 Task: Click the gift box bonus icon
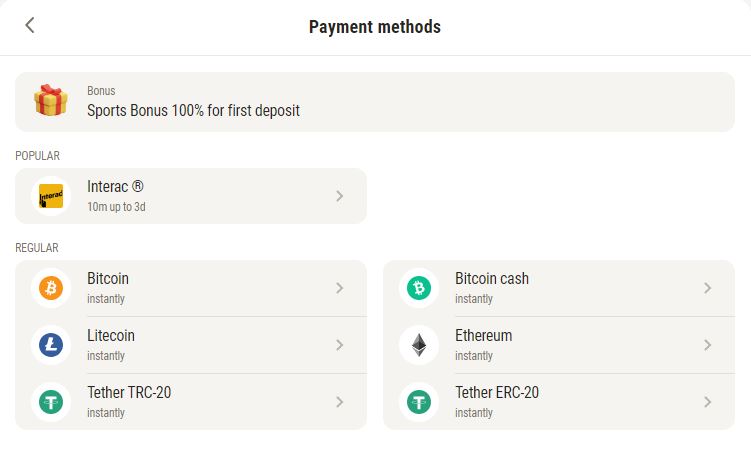click(51, 101)
